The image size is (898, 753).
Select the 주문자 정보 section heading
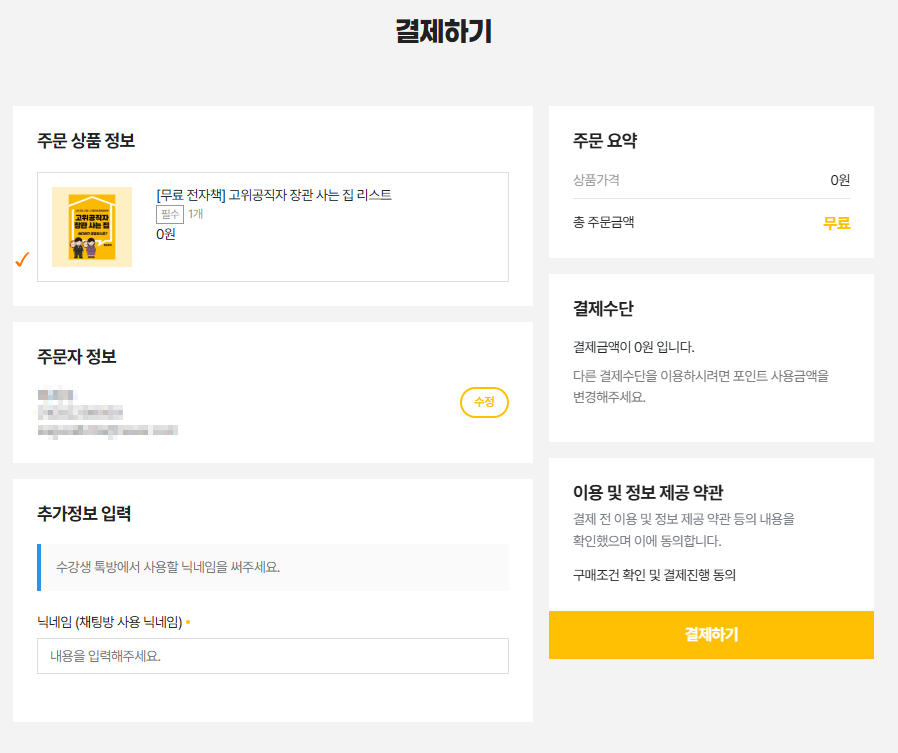tap(77, 357)
